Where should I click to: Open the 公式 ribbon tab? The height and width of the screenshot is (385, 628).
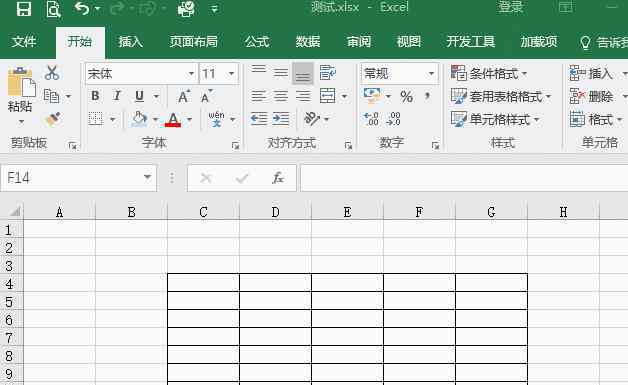pyautogui.click(x=257, y=42)
